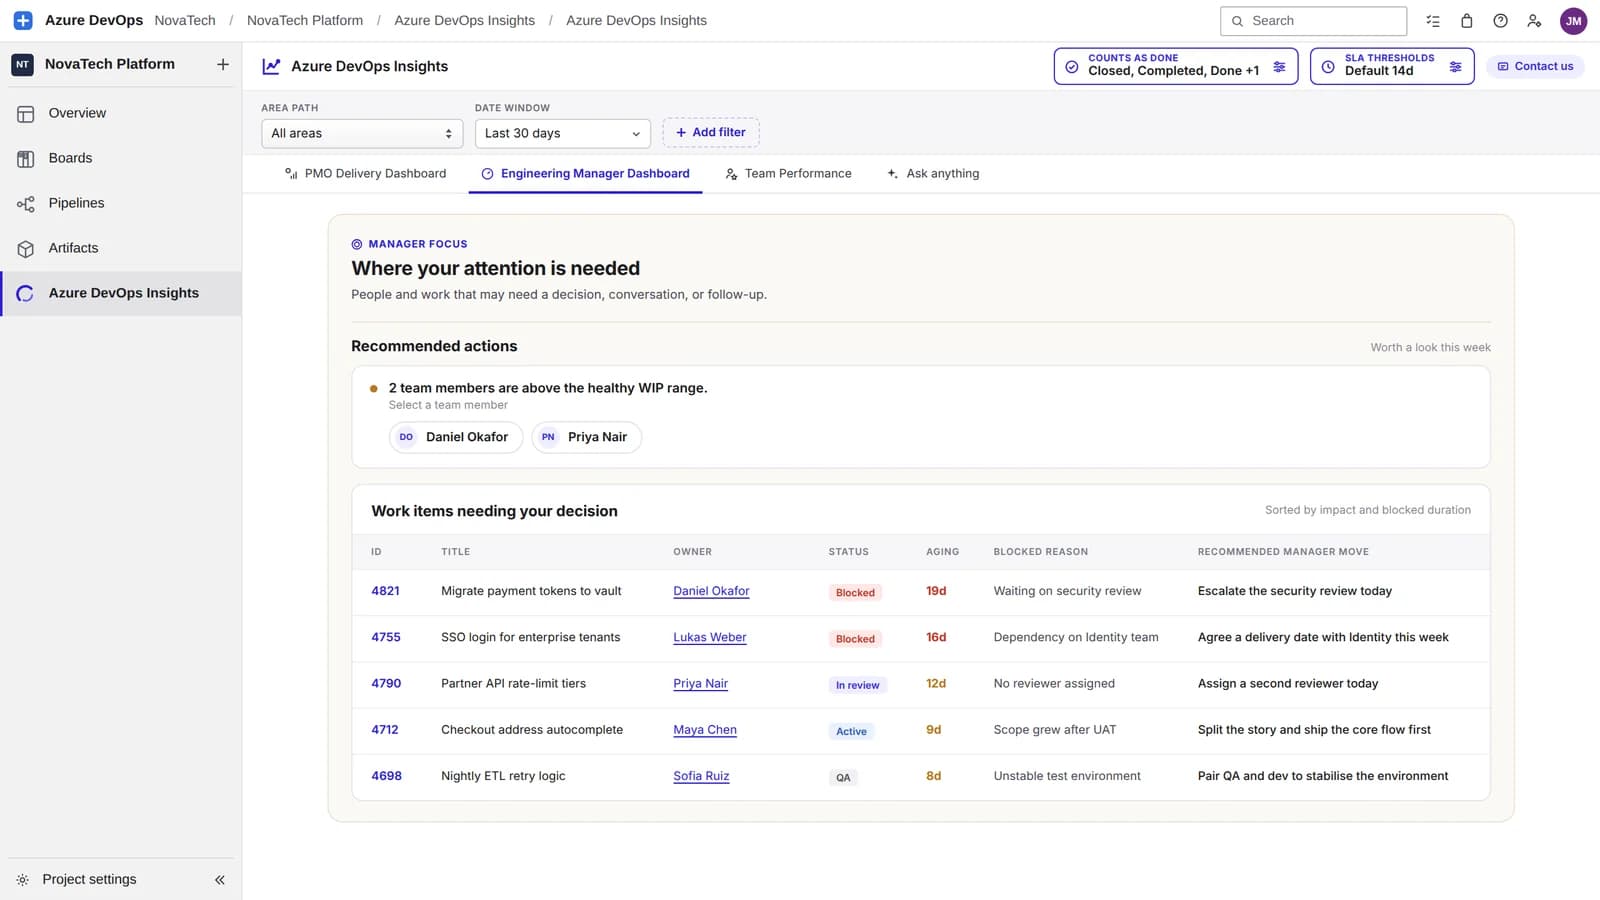Open Maya Chen owner link
1600x900 pixels.
pos(705,729)
